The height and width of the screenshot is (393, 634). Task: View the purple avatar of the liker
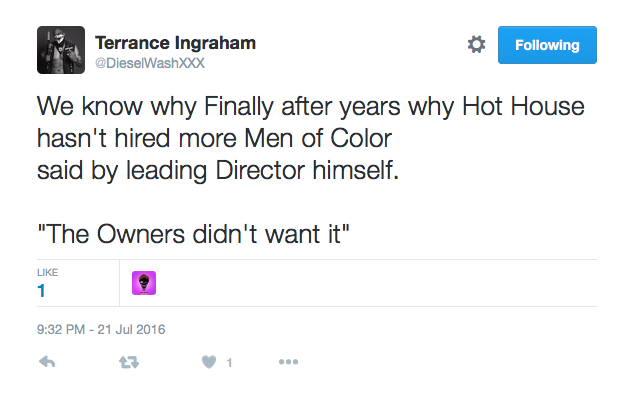point(144,283)
